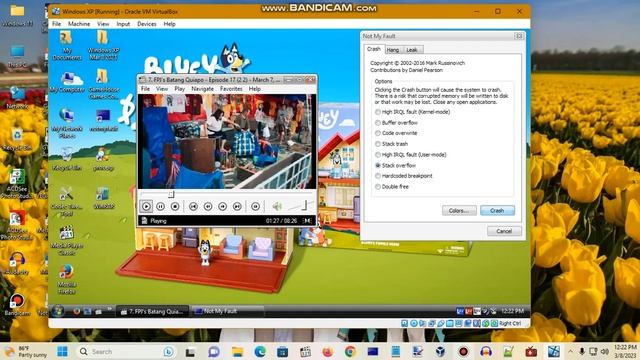Viewport: 640px width, 360px height.
Task: Open GameHouse Games folder on XP desktop
Action: pyautogui.click(x=103, y=84)
